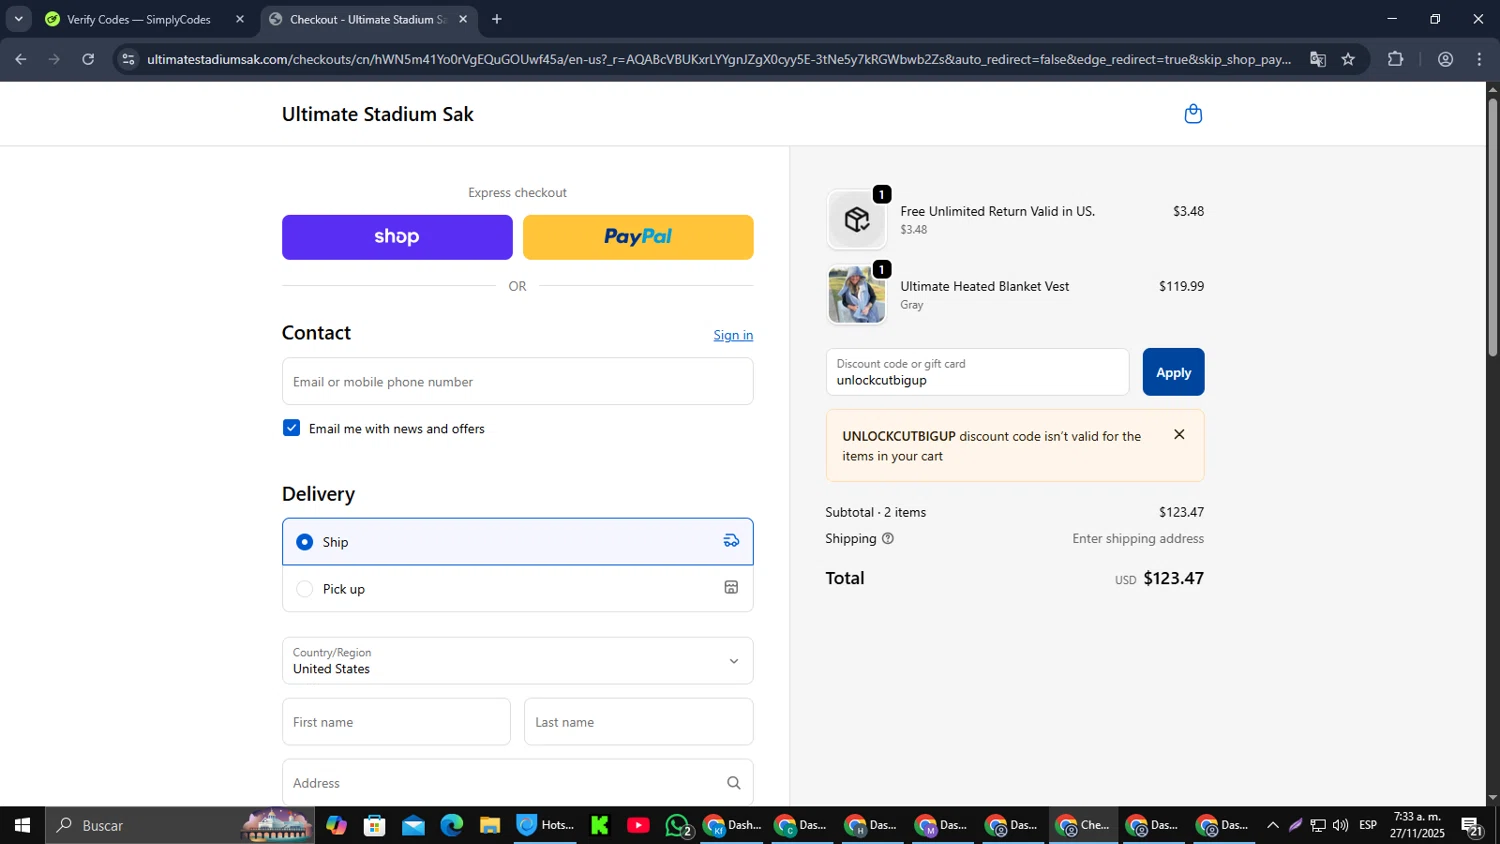Click the address search magnifier icon
The width and height of the screenshot is (1500, 844).
[x=734, y=783]
